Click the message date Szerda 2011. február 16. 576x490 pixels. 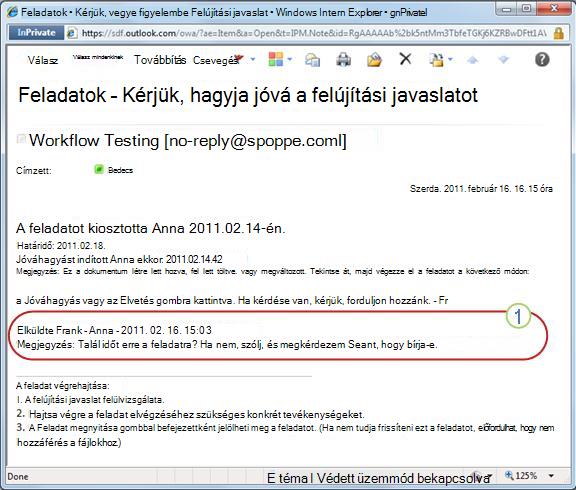481,189
